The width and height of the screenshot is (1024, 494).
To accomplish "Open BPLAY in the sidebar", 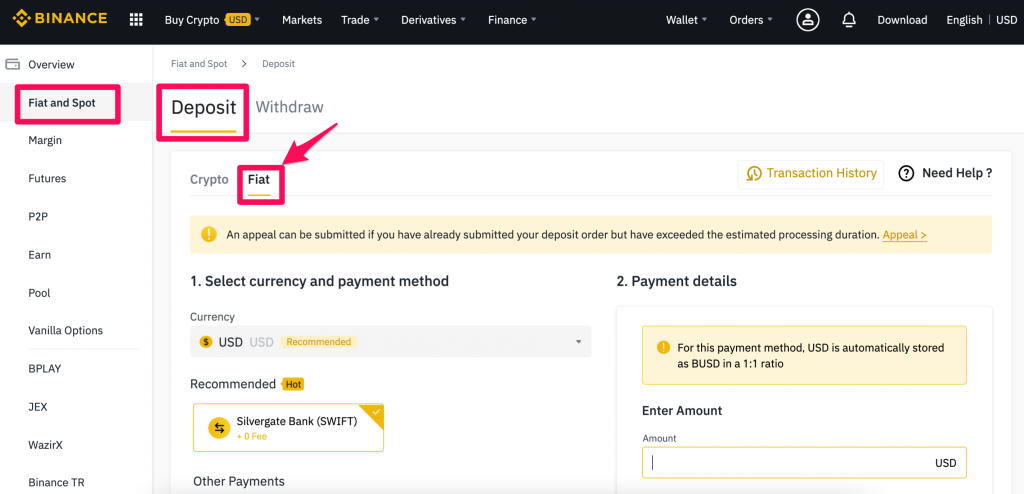I will click(44, 369).
